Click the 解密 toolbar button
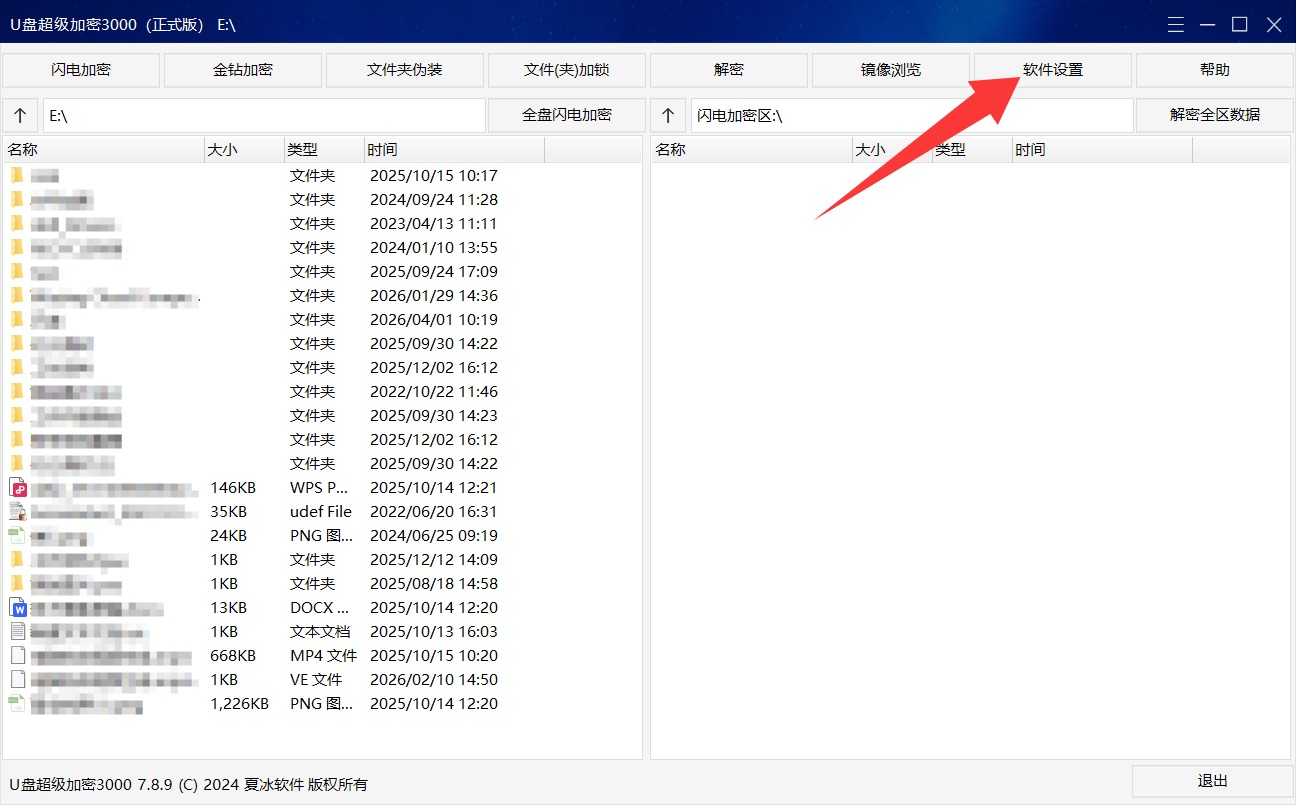 (729, 70)
